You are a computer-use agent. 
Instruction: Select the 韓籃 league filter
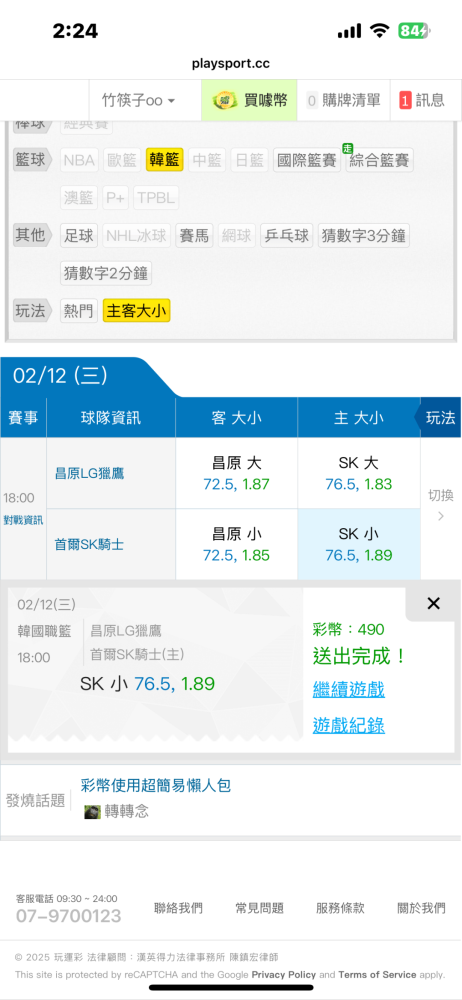point(165,160)
